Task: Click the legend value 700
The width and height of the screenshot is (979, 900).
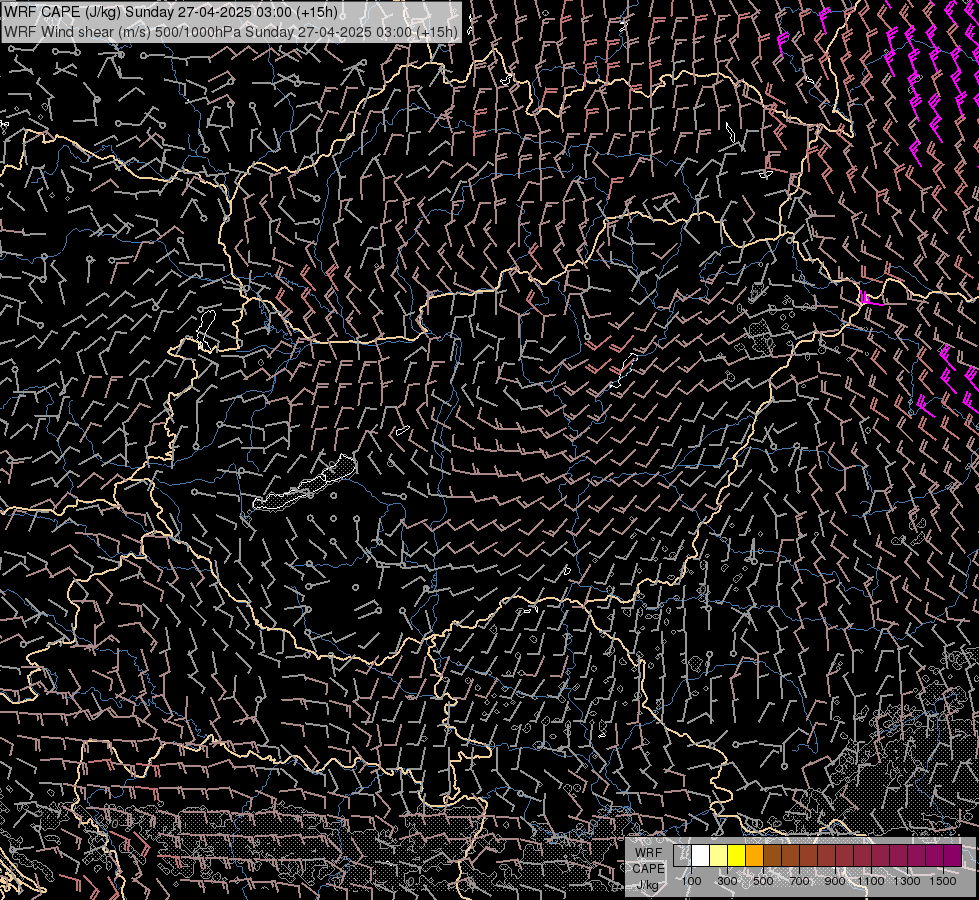Action: point(799,881)
